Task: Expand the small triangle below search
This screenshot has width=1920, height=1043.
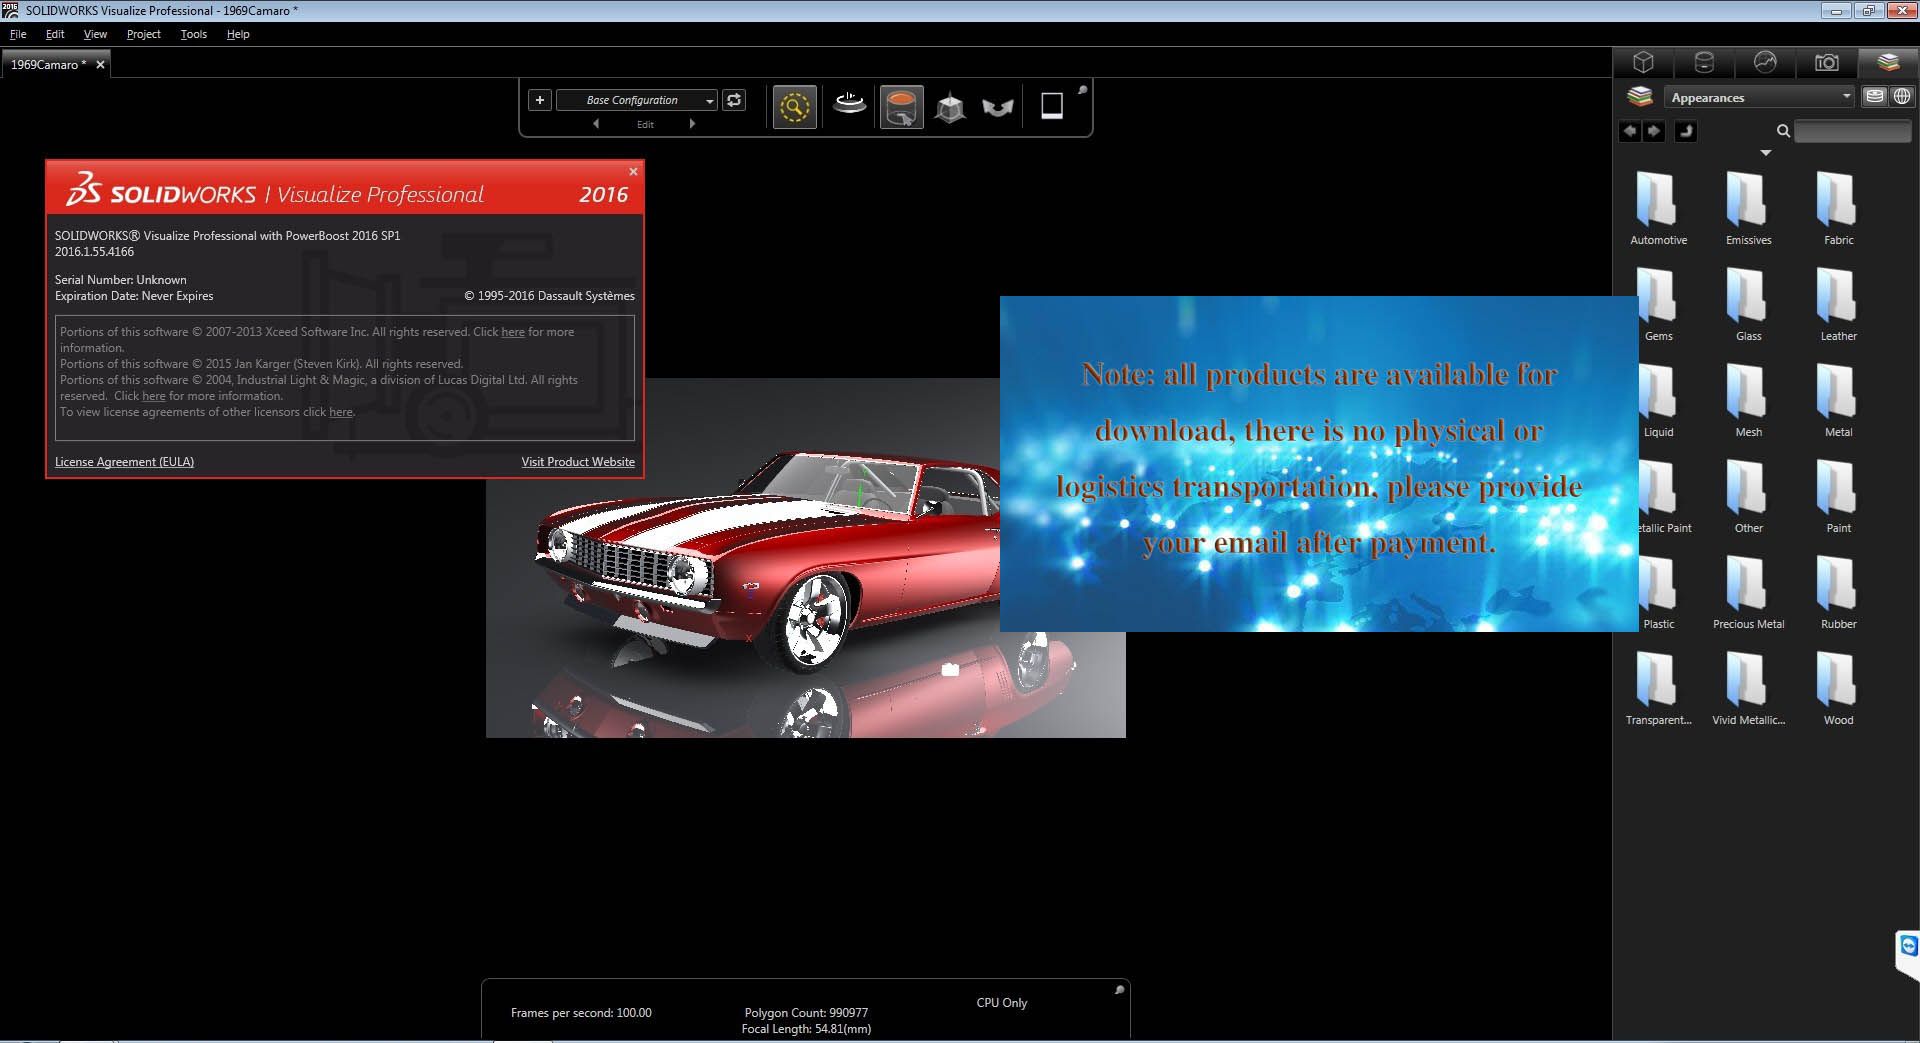Action: pos(1766,153)
